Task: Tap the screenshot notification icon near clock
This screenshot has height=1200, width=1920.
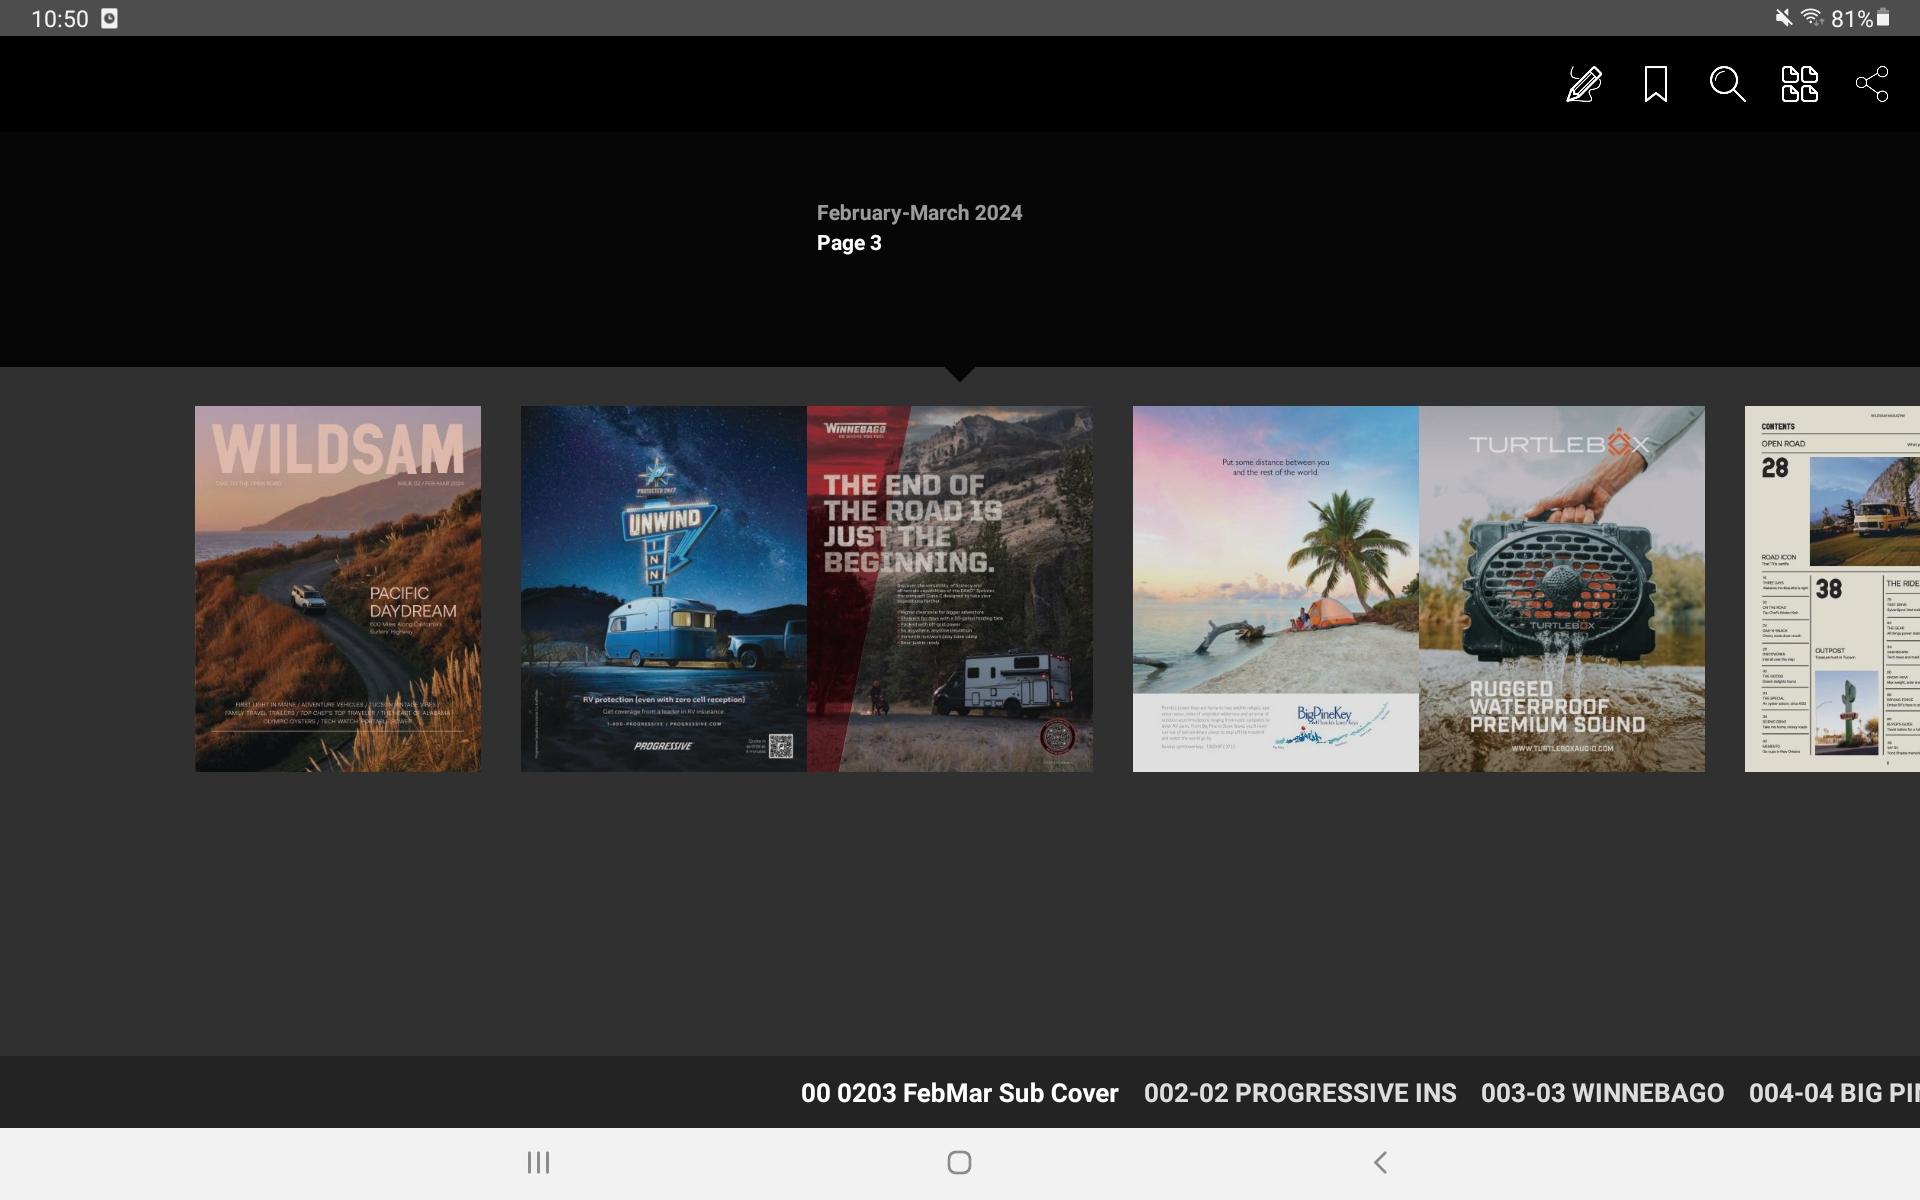Action: point(110,18)
